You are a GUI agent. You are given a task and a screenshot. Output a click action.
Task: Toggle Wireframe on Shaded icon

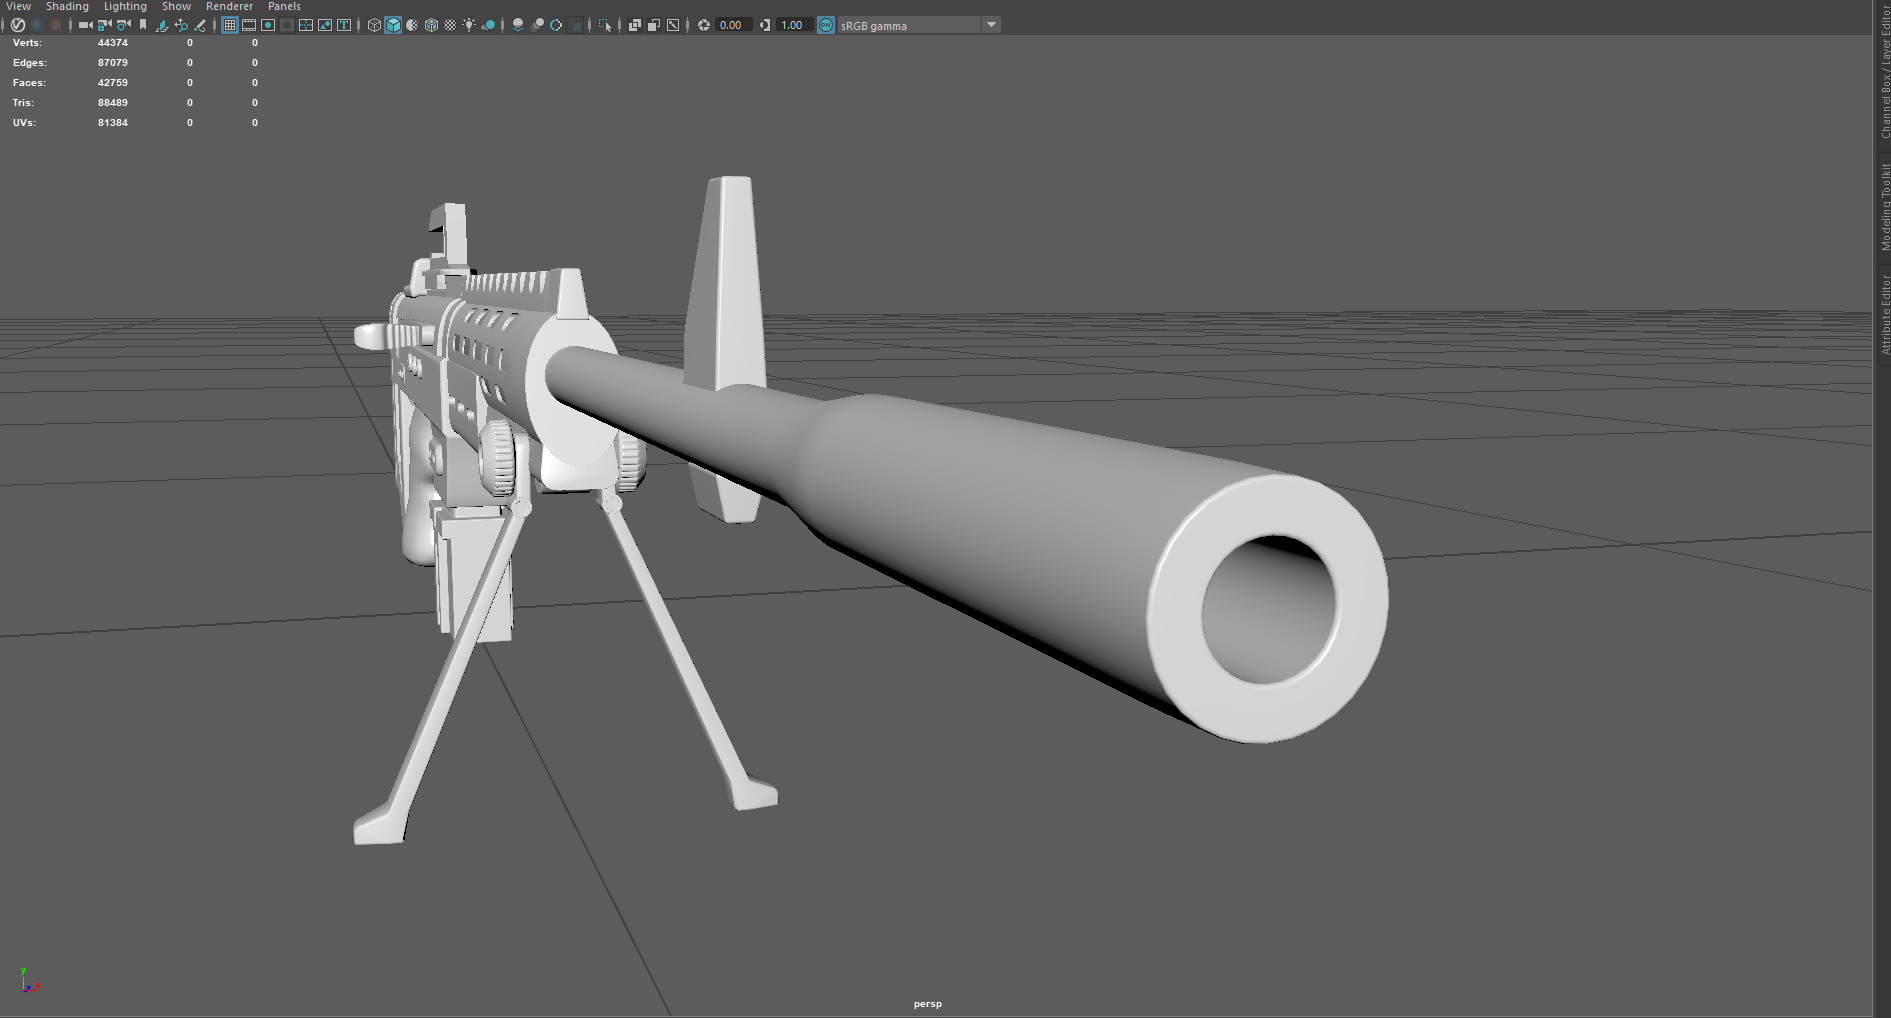tap(431, 25)
